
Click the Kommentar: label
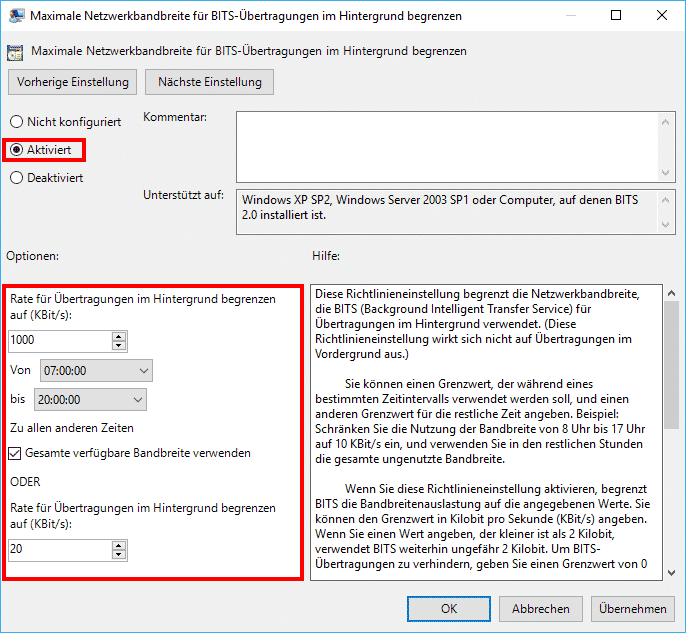point(175,117)
